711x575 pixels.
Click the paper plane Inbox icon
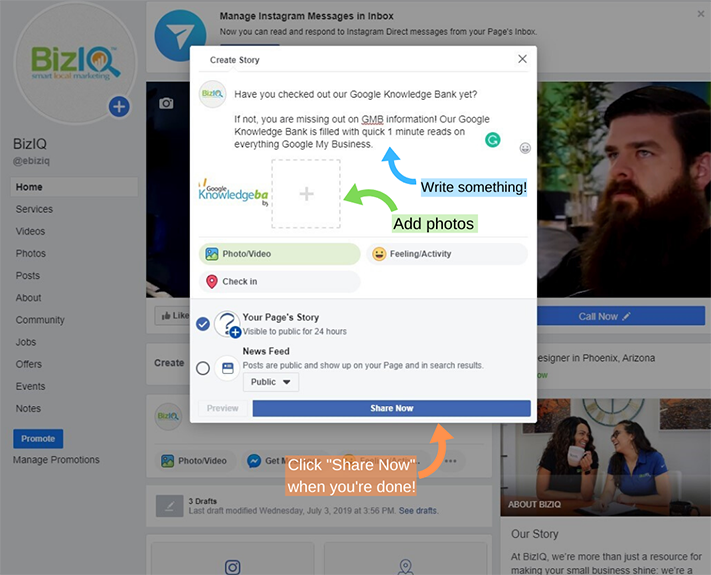coord(180,35)
